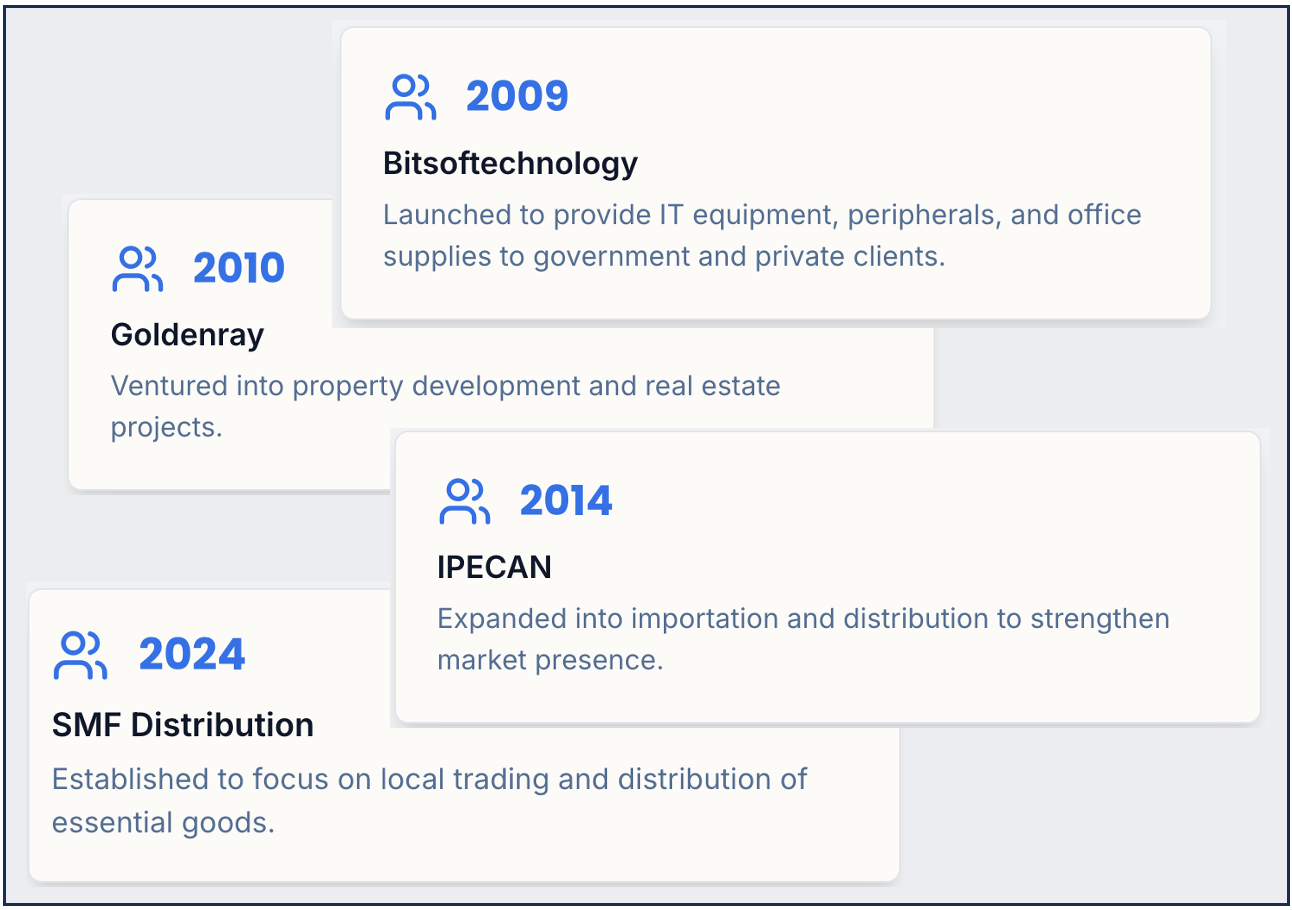
Task: Click the people icon beside 2014
Action: 464,501
